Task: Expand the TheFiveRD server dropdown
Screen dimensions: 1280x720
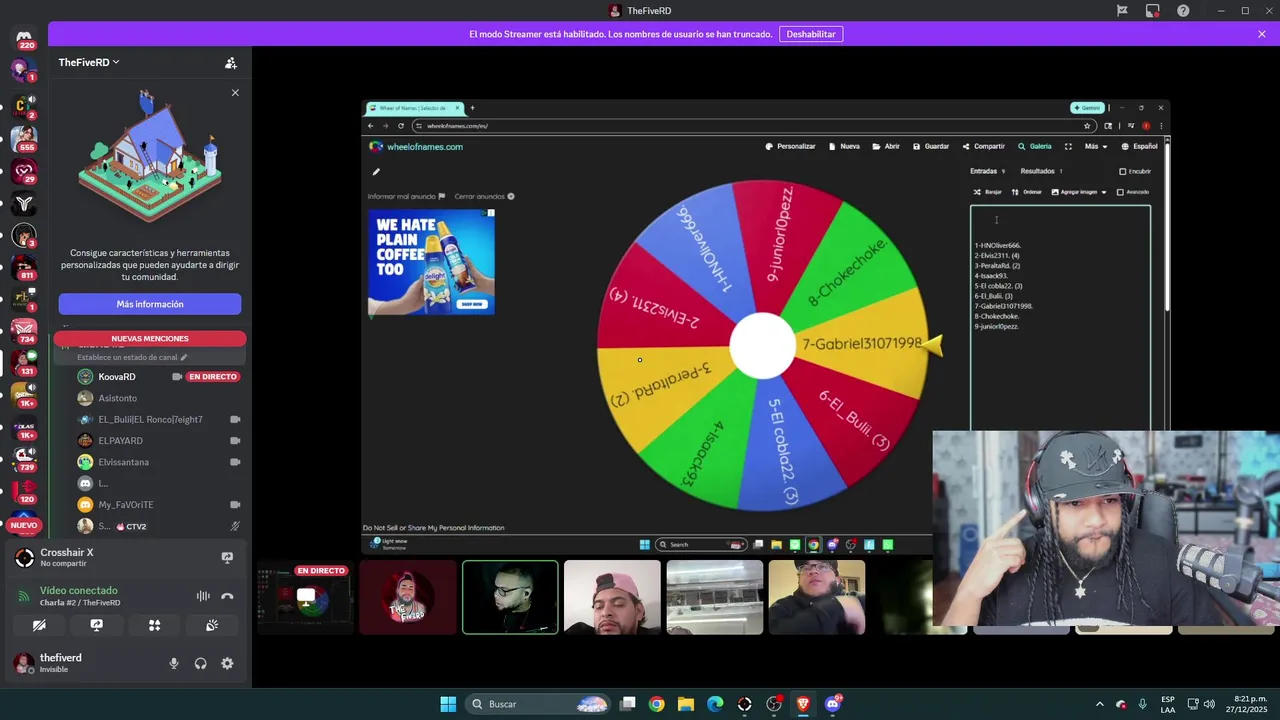Action: click(x=89, y=62)
